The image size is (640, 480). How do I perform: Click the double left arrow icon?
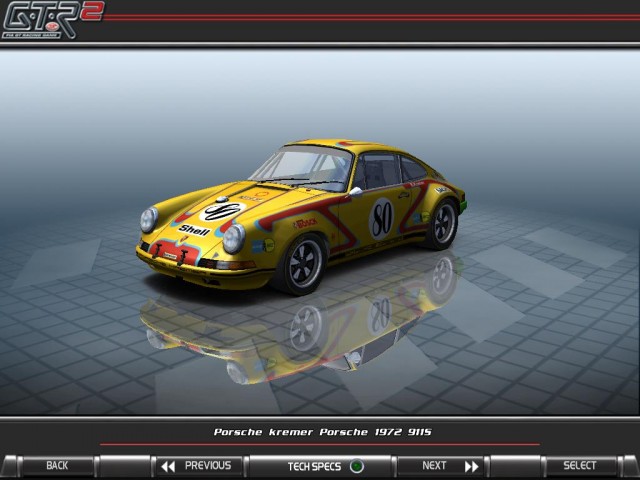168,466
